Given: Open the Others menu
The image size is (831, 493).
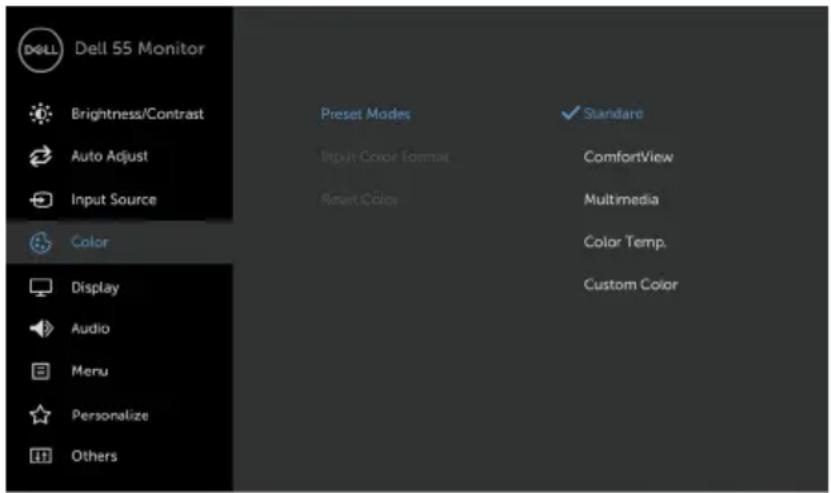Looking at the screenshot, I should 94,456.
